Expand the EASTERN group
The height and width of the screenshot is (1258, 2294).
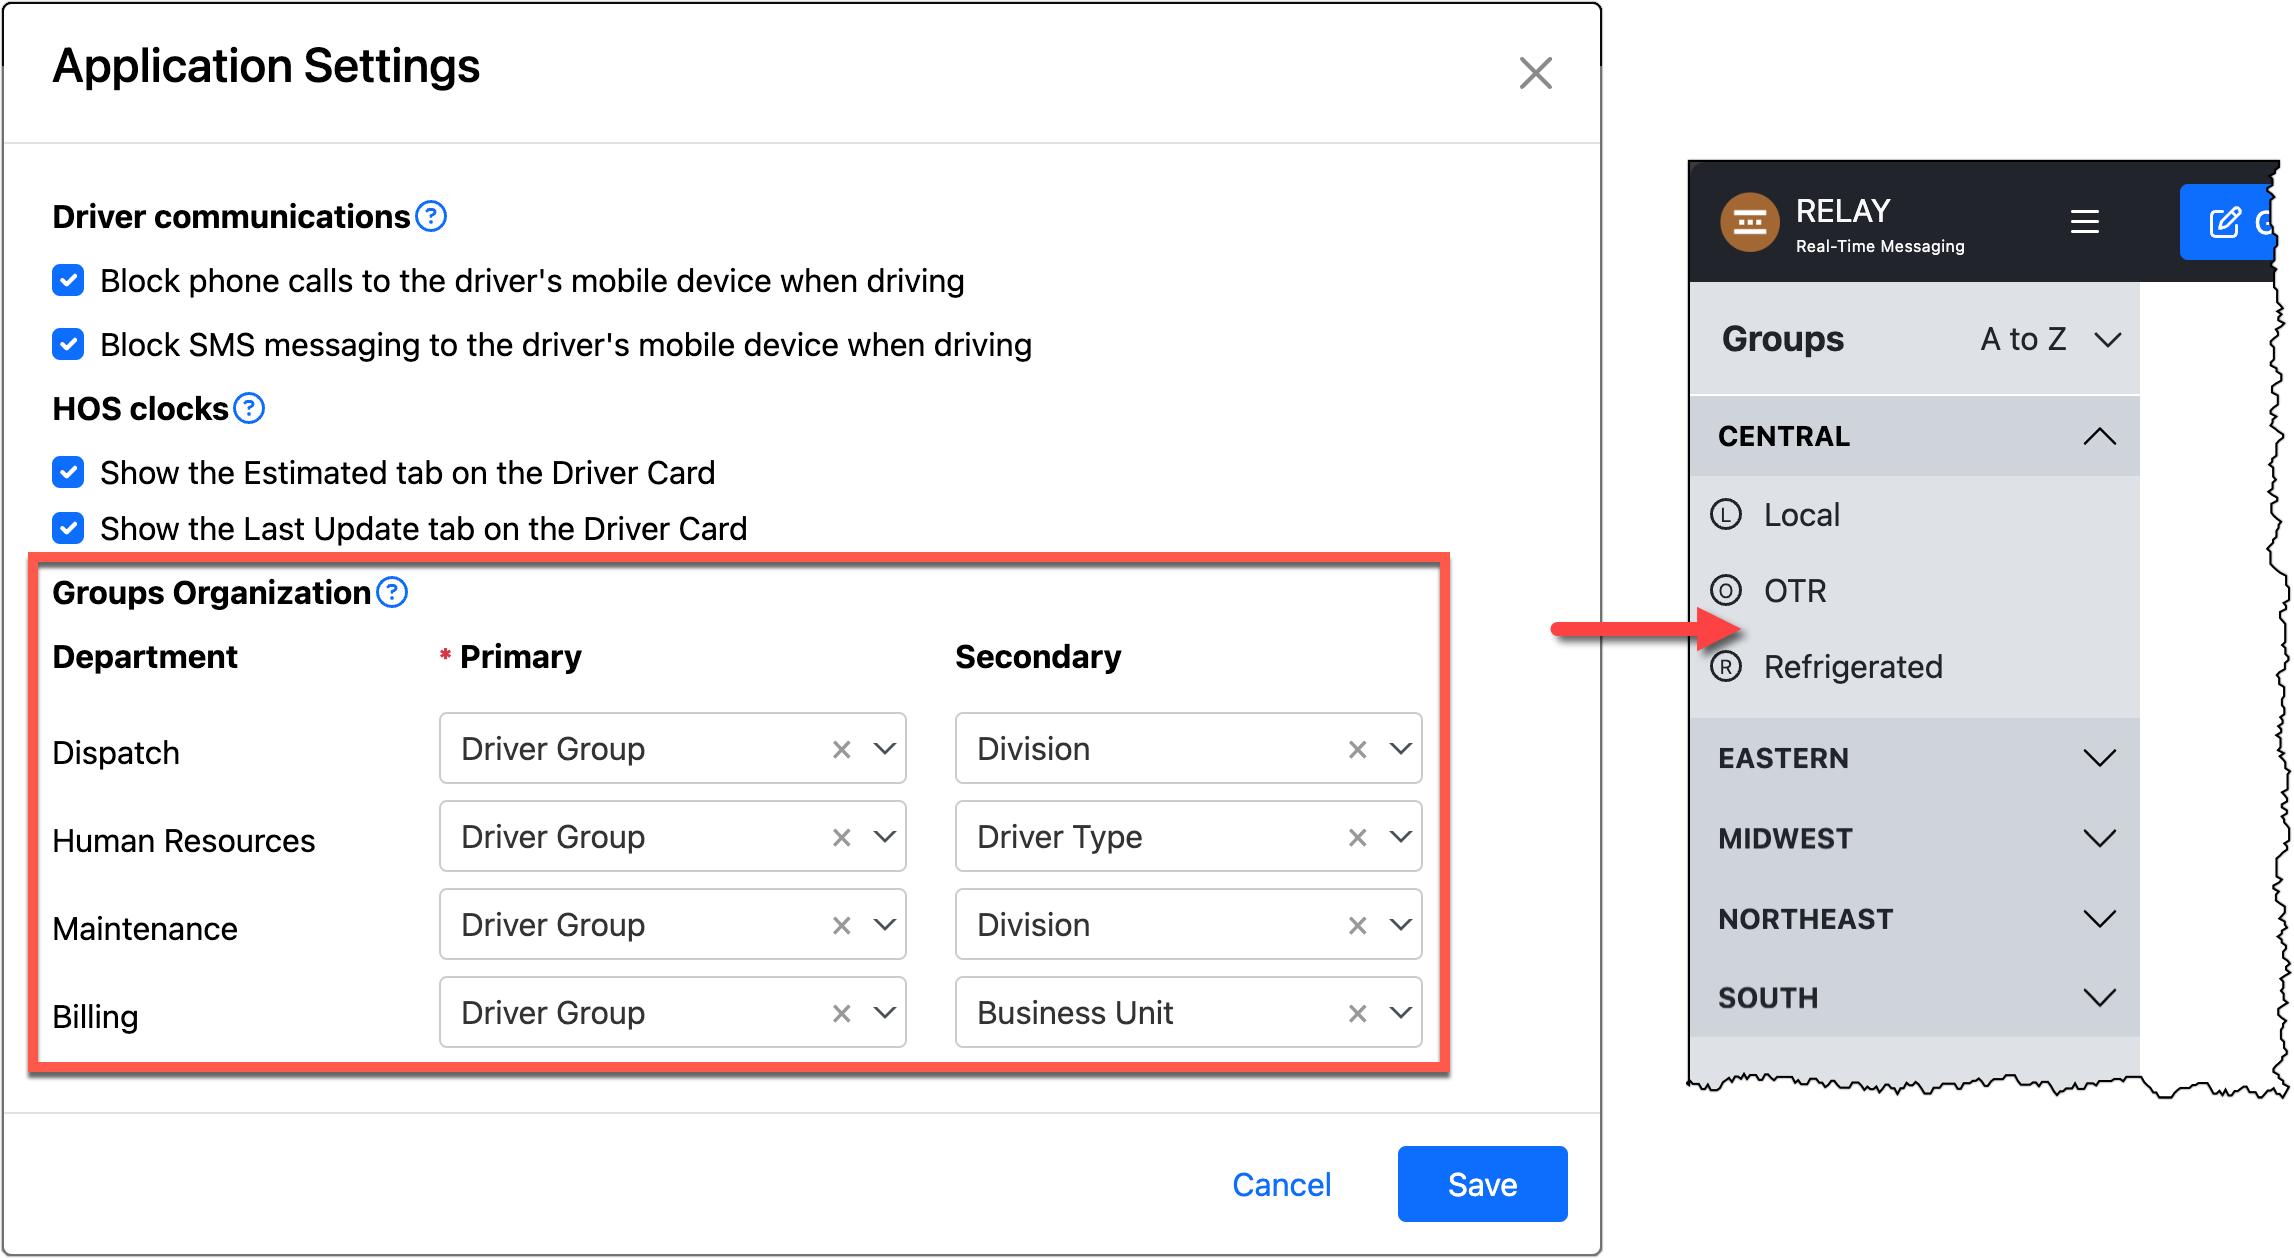(2099, 757)
